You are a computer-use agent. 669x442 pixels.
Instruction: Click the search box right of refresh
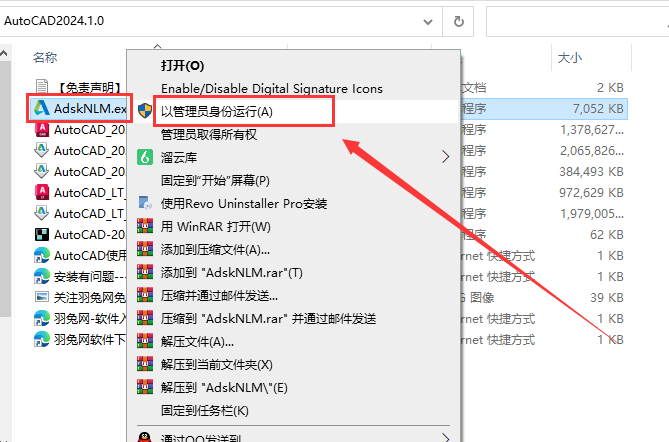pyautogui.click(x=577, y=21)
